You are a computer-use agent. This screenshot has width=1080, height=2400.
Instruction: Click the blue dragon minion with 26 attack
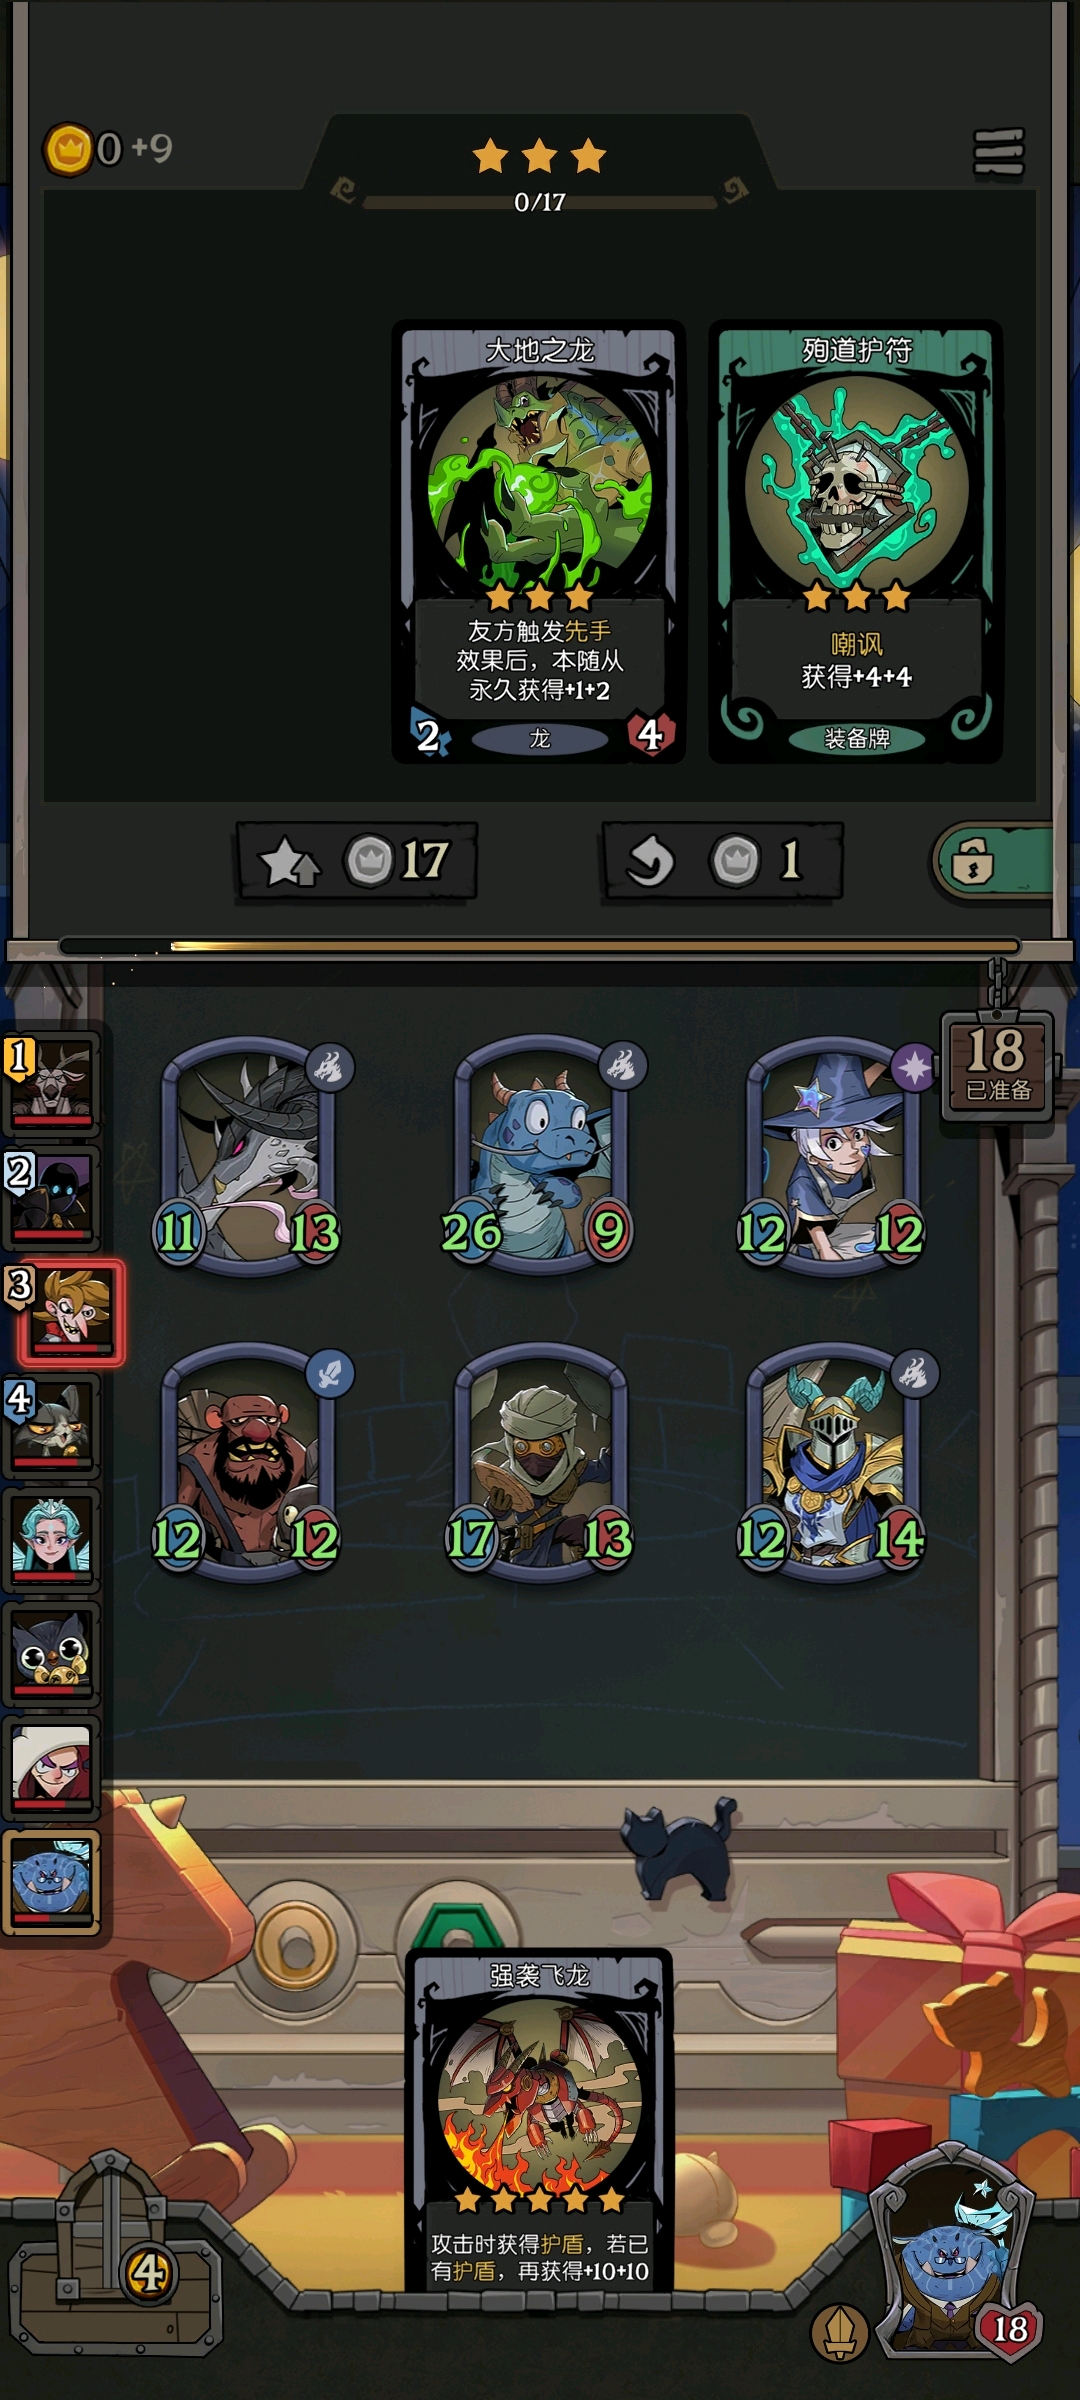coord(540,1155)
